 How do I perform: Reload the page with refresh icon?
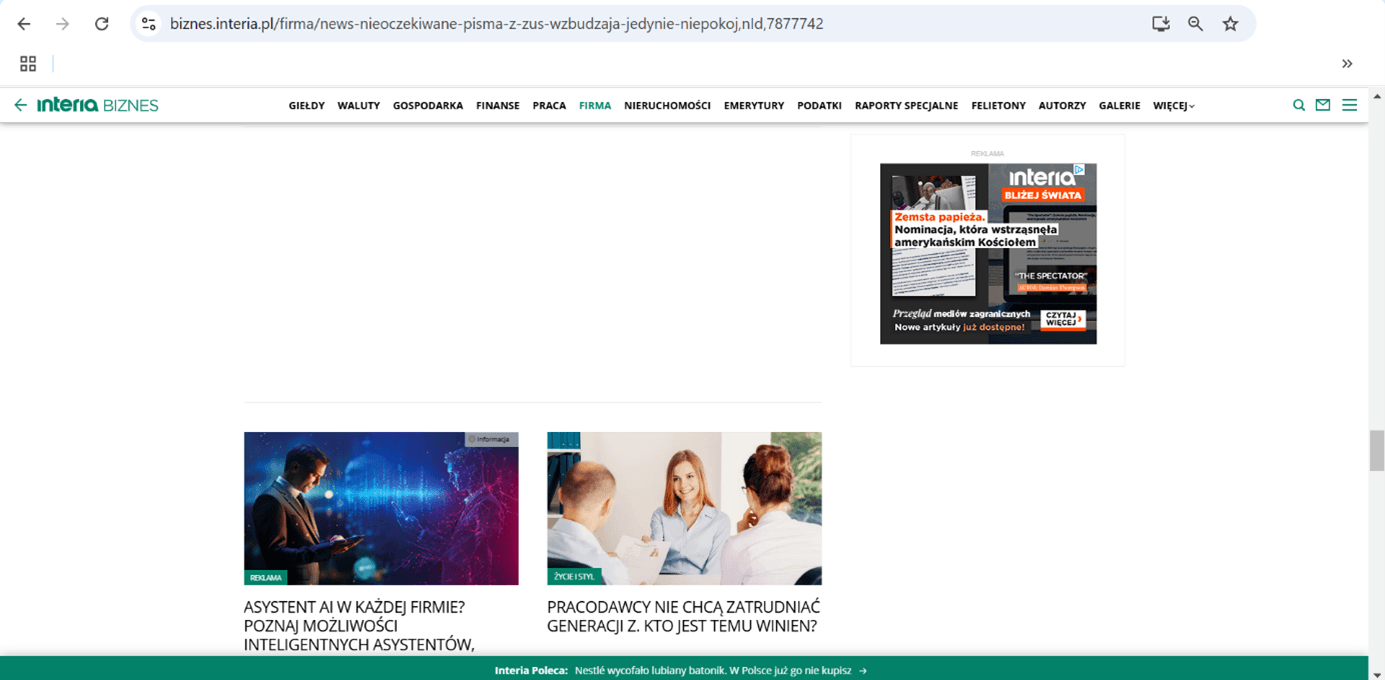coord(101,24)
